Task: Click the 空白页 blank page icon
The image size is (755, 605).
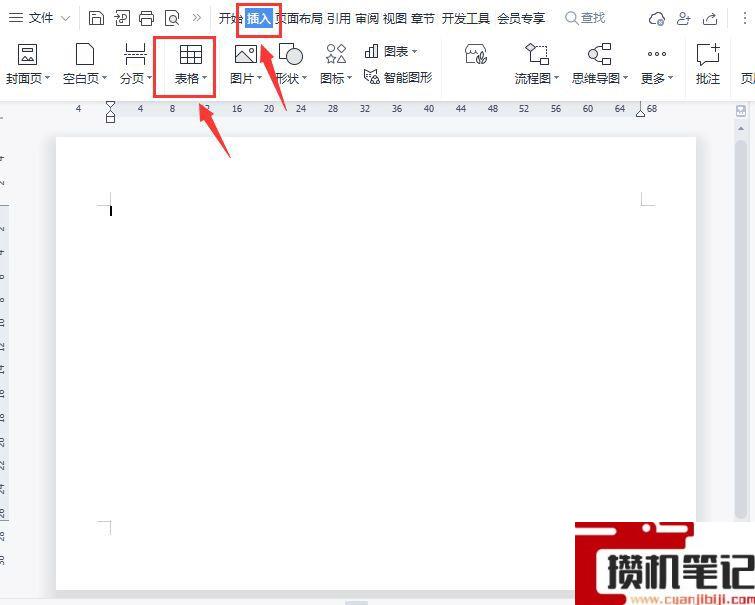Action: tap(85, 54)
